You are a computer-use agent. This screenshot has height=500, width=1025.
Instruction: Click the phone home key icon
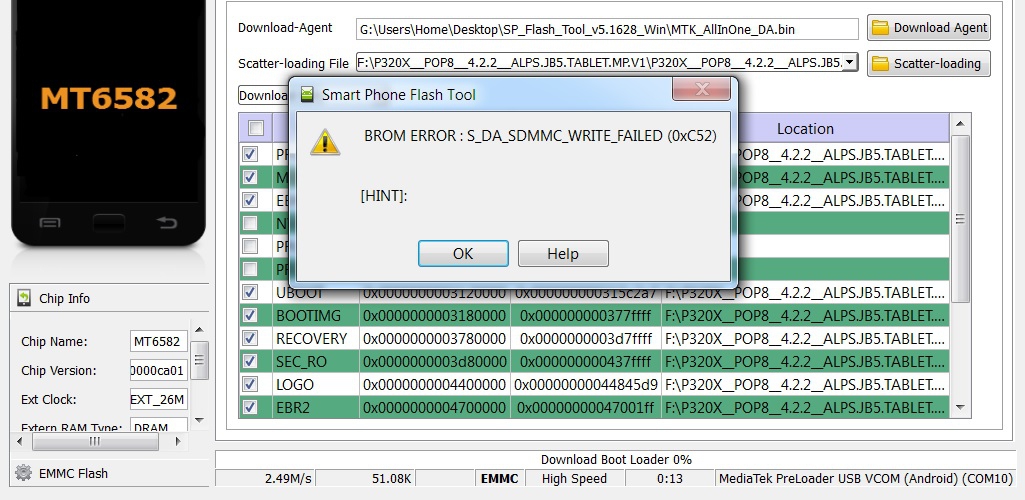pos(109,223)
